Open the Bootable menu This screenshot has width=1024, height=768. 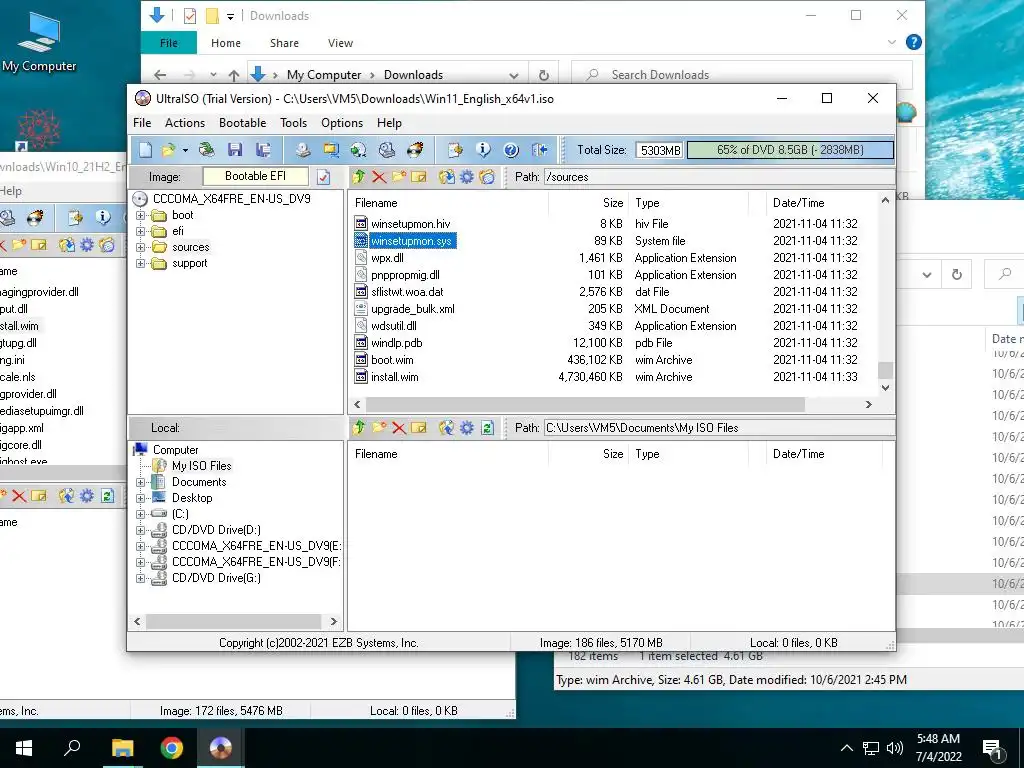(242, 123)
